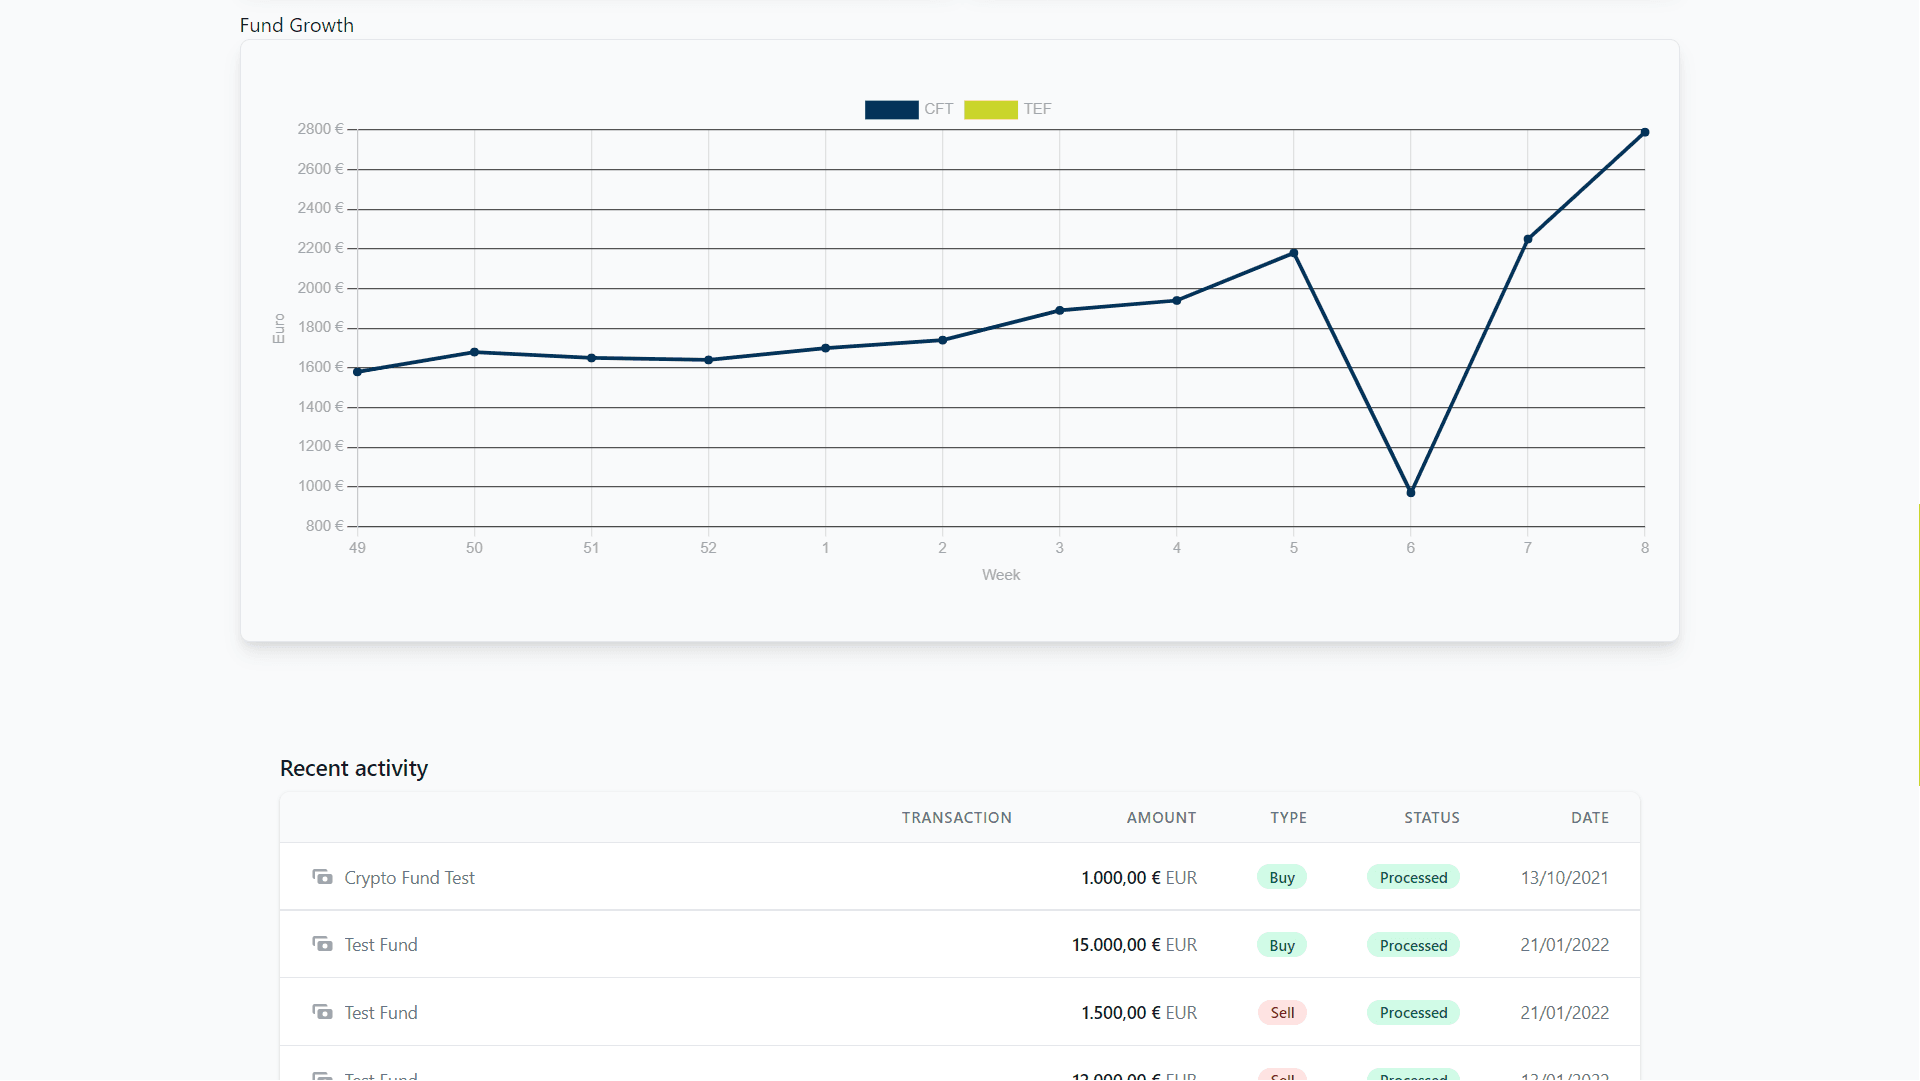
Task: Click the icon beside Crypto Fund Test
Action: 322,877
